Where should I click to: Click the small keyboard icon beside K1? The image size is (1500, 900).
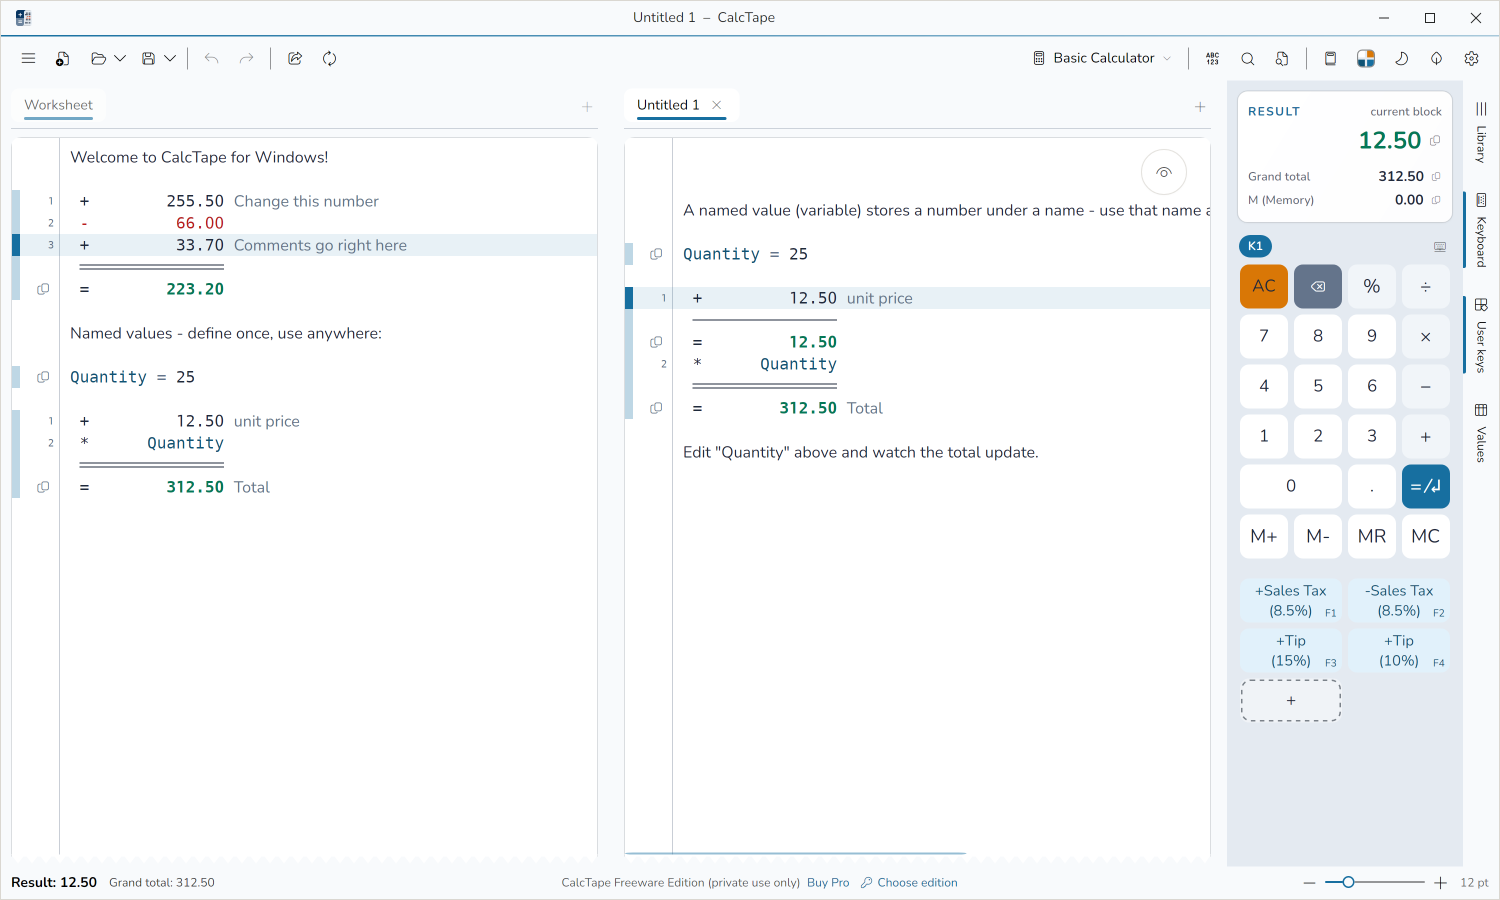[x=1440, y=246]
